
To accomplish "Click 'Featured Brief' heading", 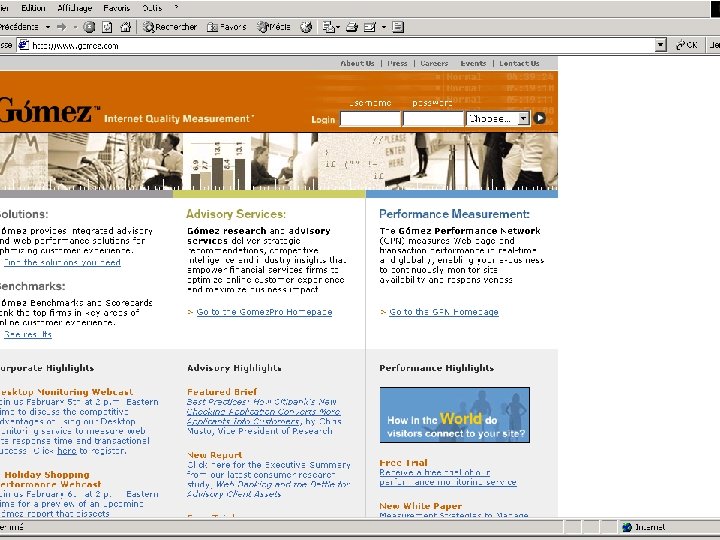I will [222, 392].
